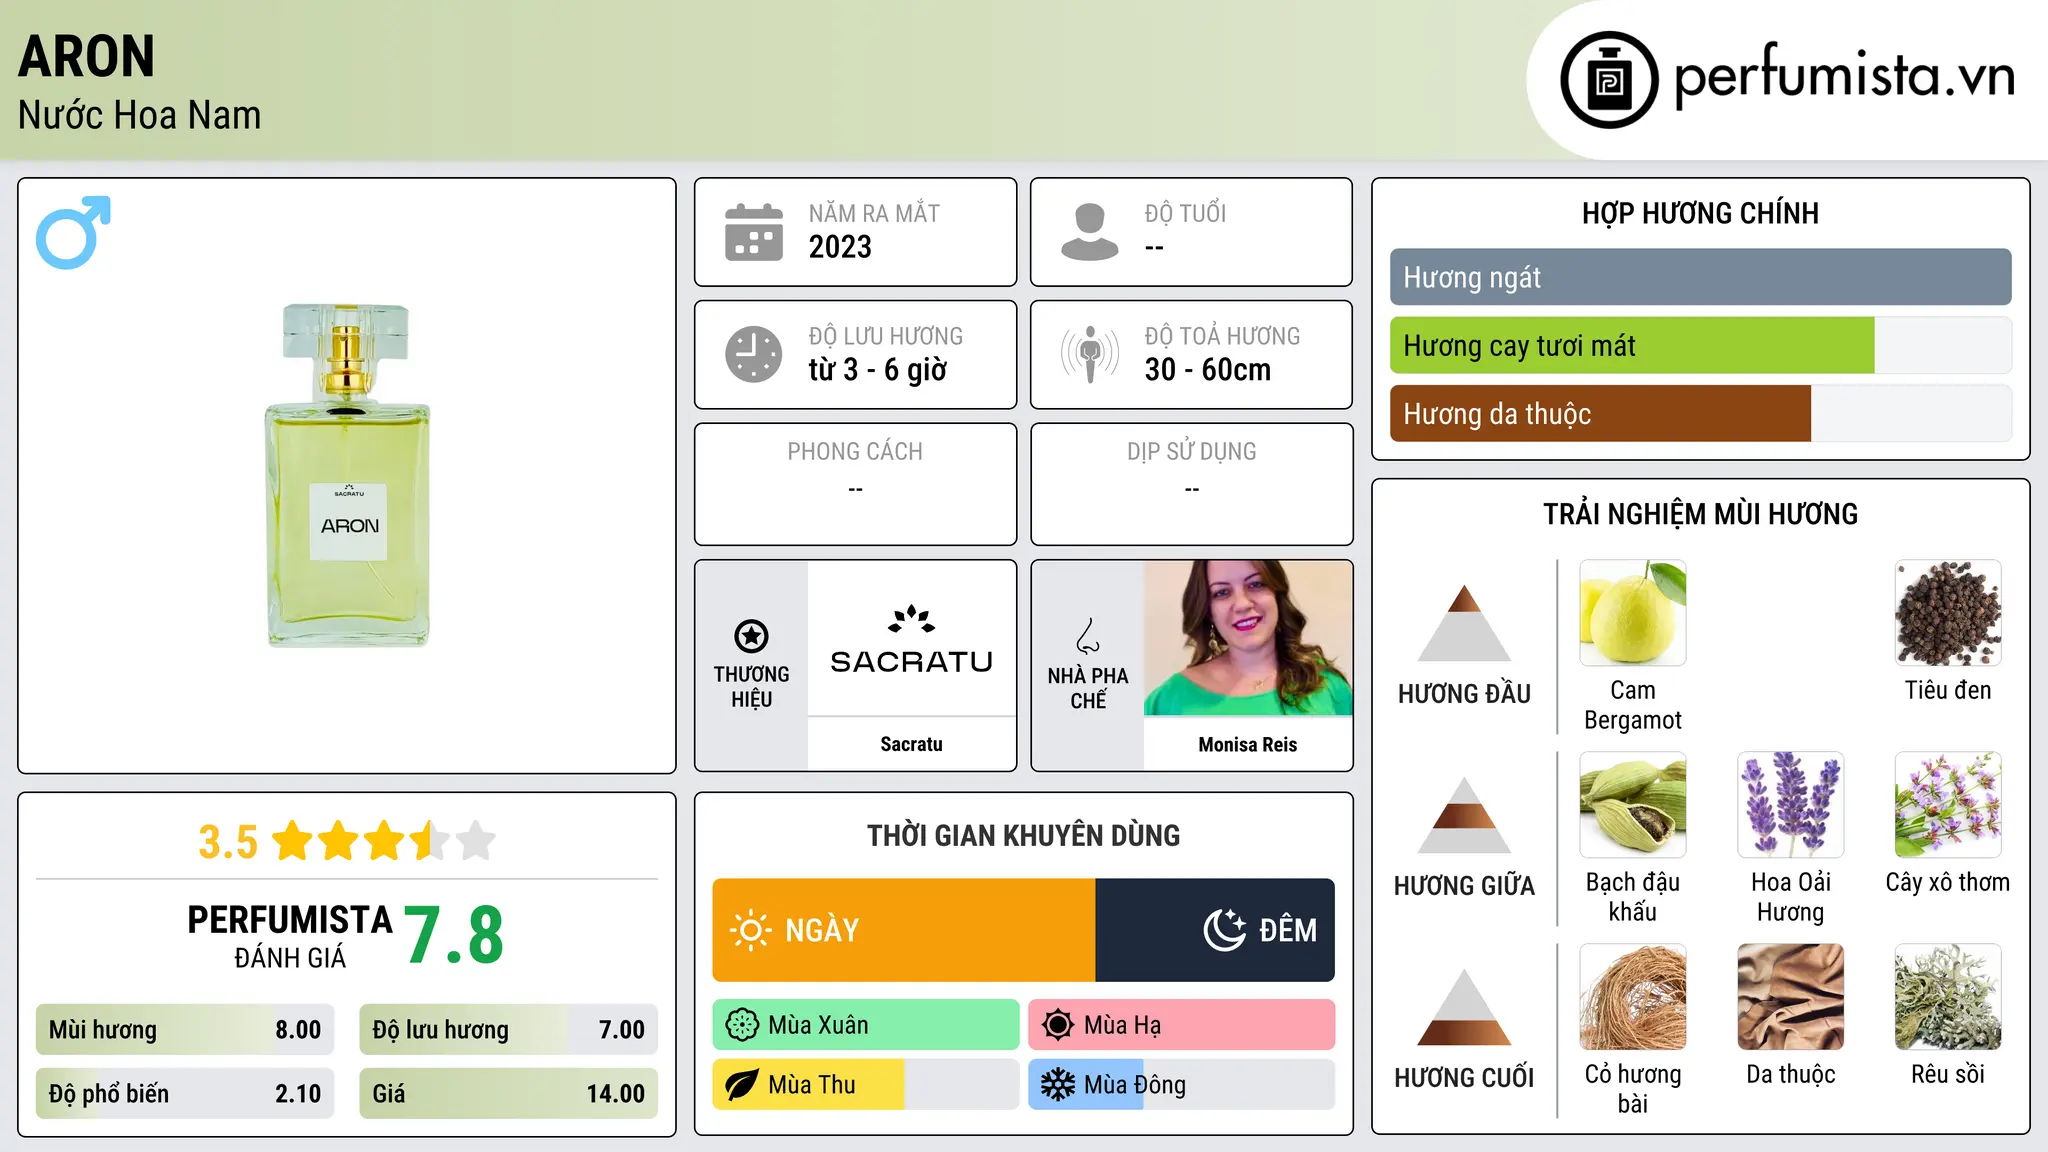Click the Mùa Đông season bar
Viewport: 2048px width, 1152px height.
(1182, 1085)
